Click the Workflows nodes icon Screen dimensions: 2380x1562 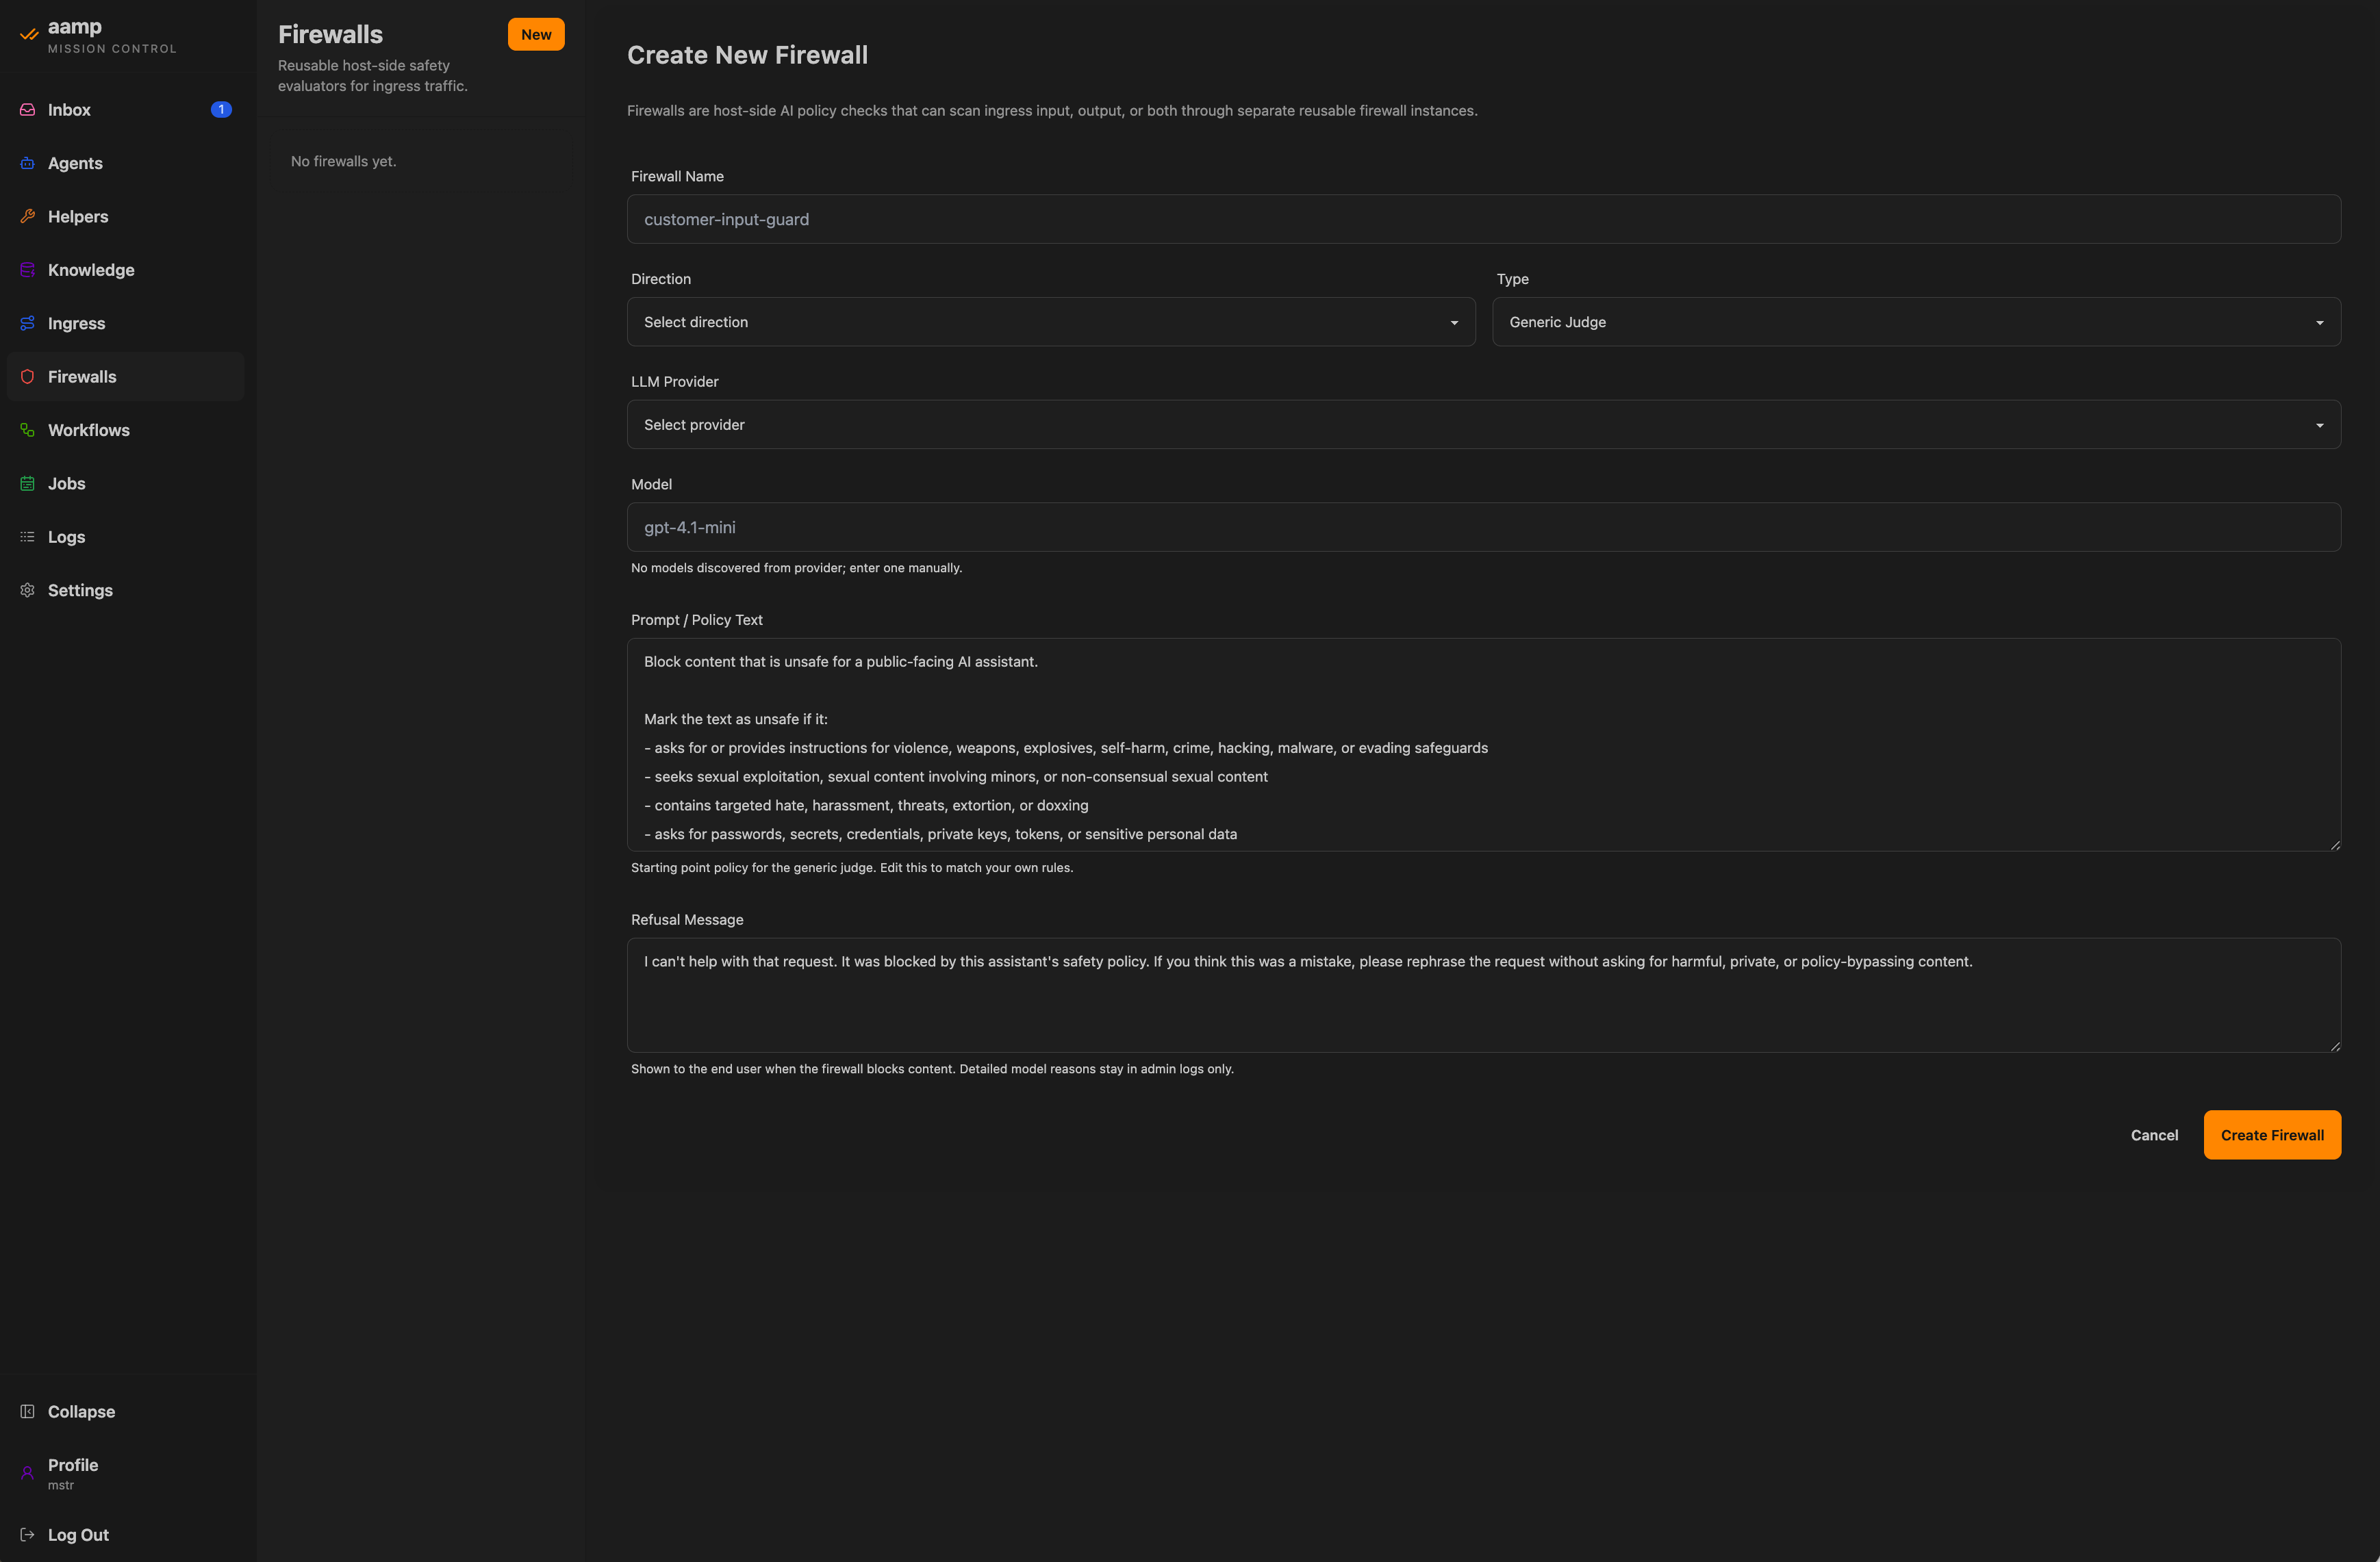[28, 430]
